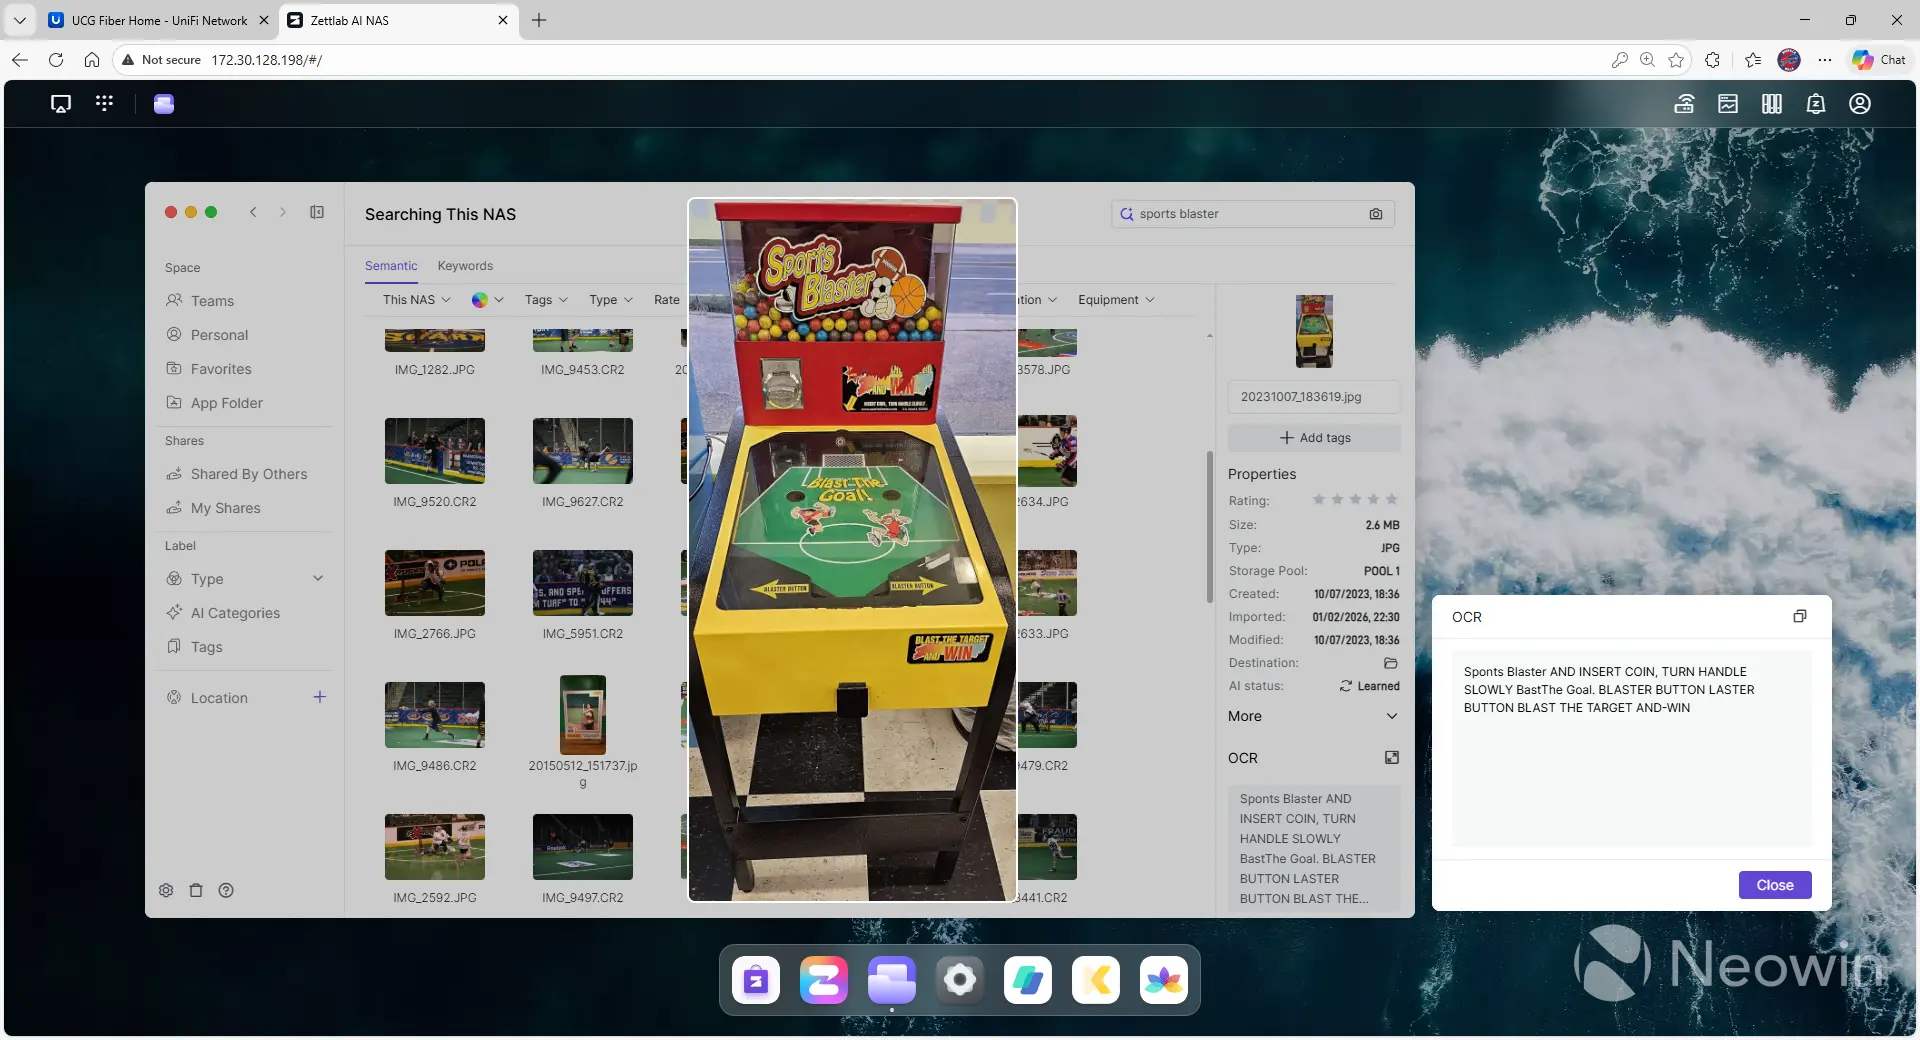
Task: Open the file manager folder in dock
Action: pyautogui.click(x=892, y=980)
